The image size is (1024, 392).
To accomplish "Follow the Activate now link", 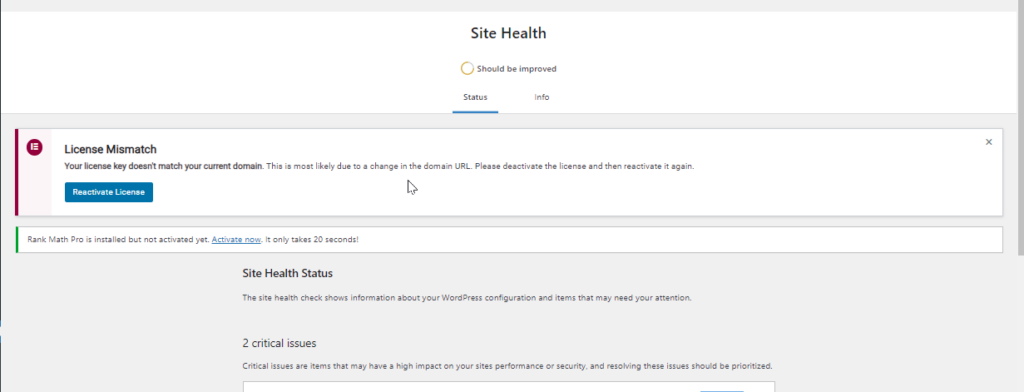I will pyautogui.click(x=236, y=240).
